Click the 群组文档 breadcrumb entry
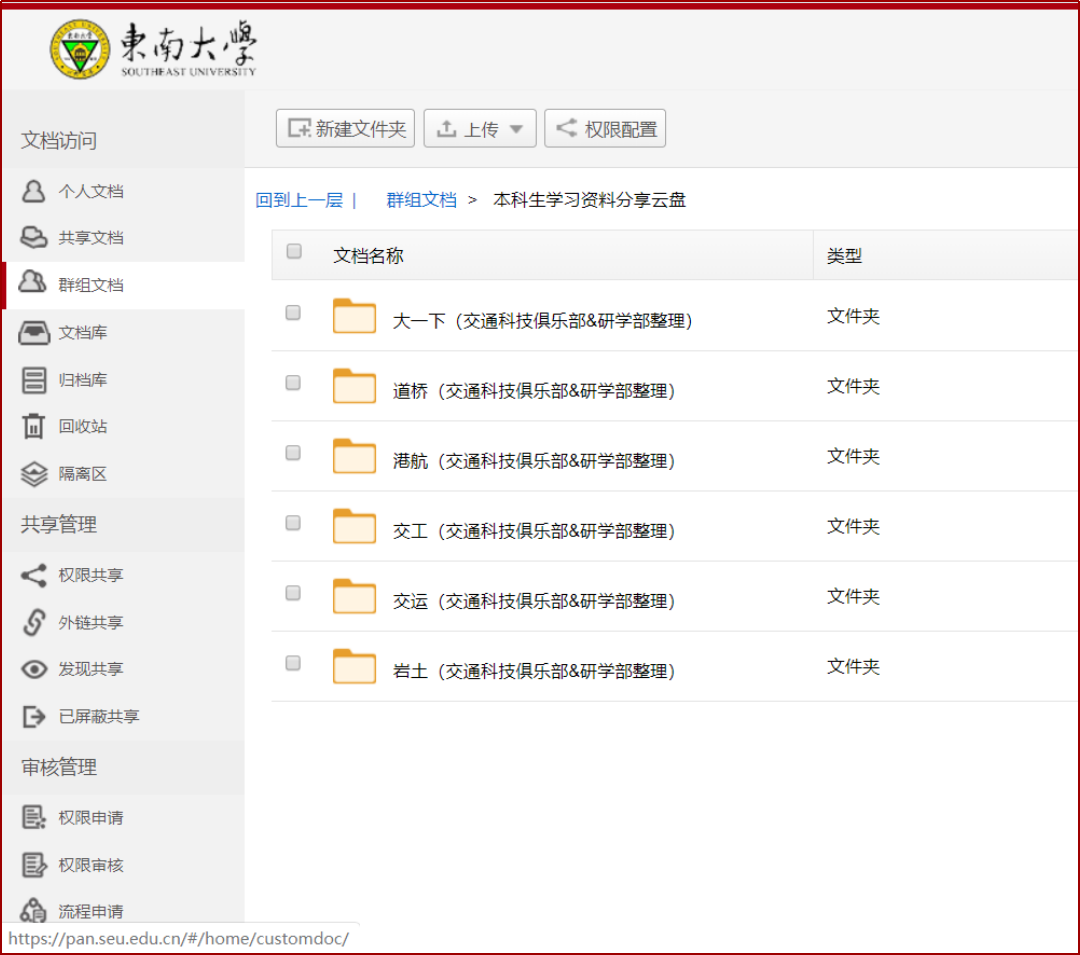The image size is (1080, 955). tap(421, 200)
